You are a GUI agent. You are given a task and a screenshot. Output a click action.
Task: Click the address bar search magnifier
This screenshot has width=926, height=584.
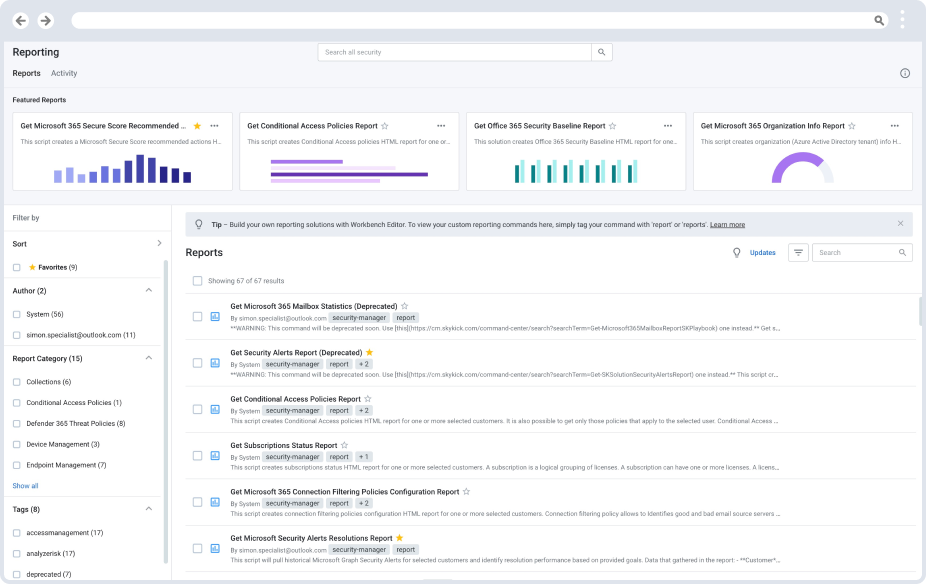[x=879, y=21]
